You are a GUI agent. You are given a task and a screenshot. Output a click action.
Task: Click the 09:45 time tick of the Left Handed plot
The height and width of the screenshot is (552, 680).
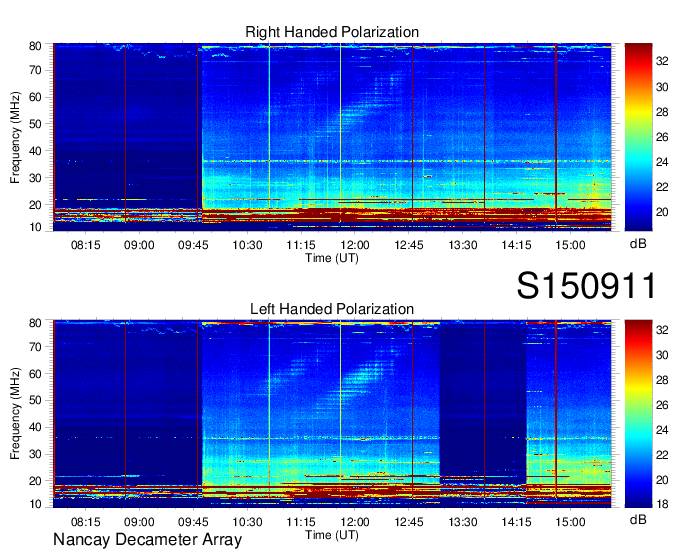tap(193, 522)
